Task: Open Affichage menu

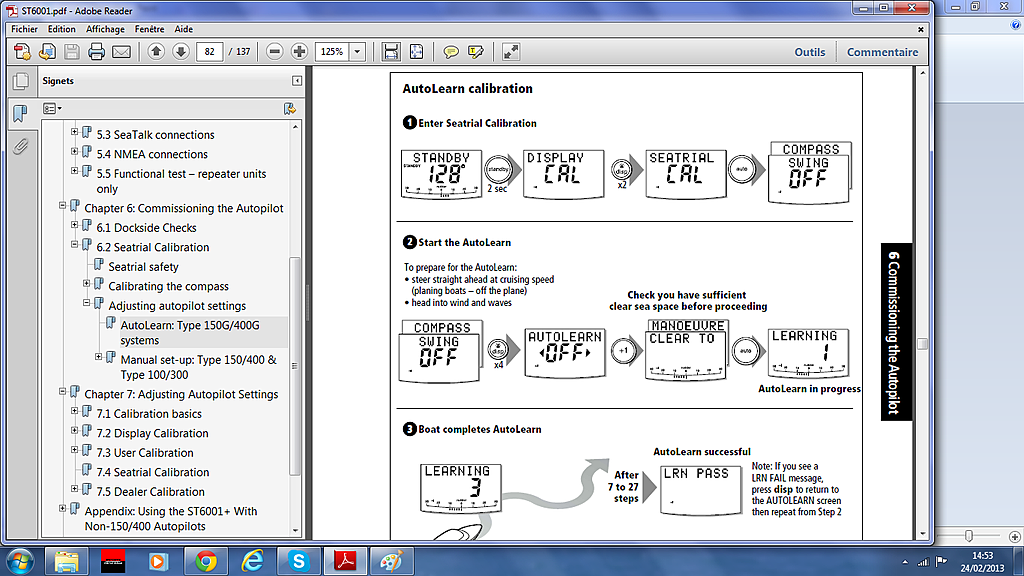Action: click(x=105, y=29)
